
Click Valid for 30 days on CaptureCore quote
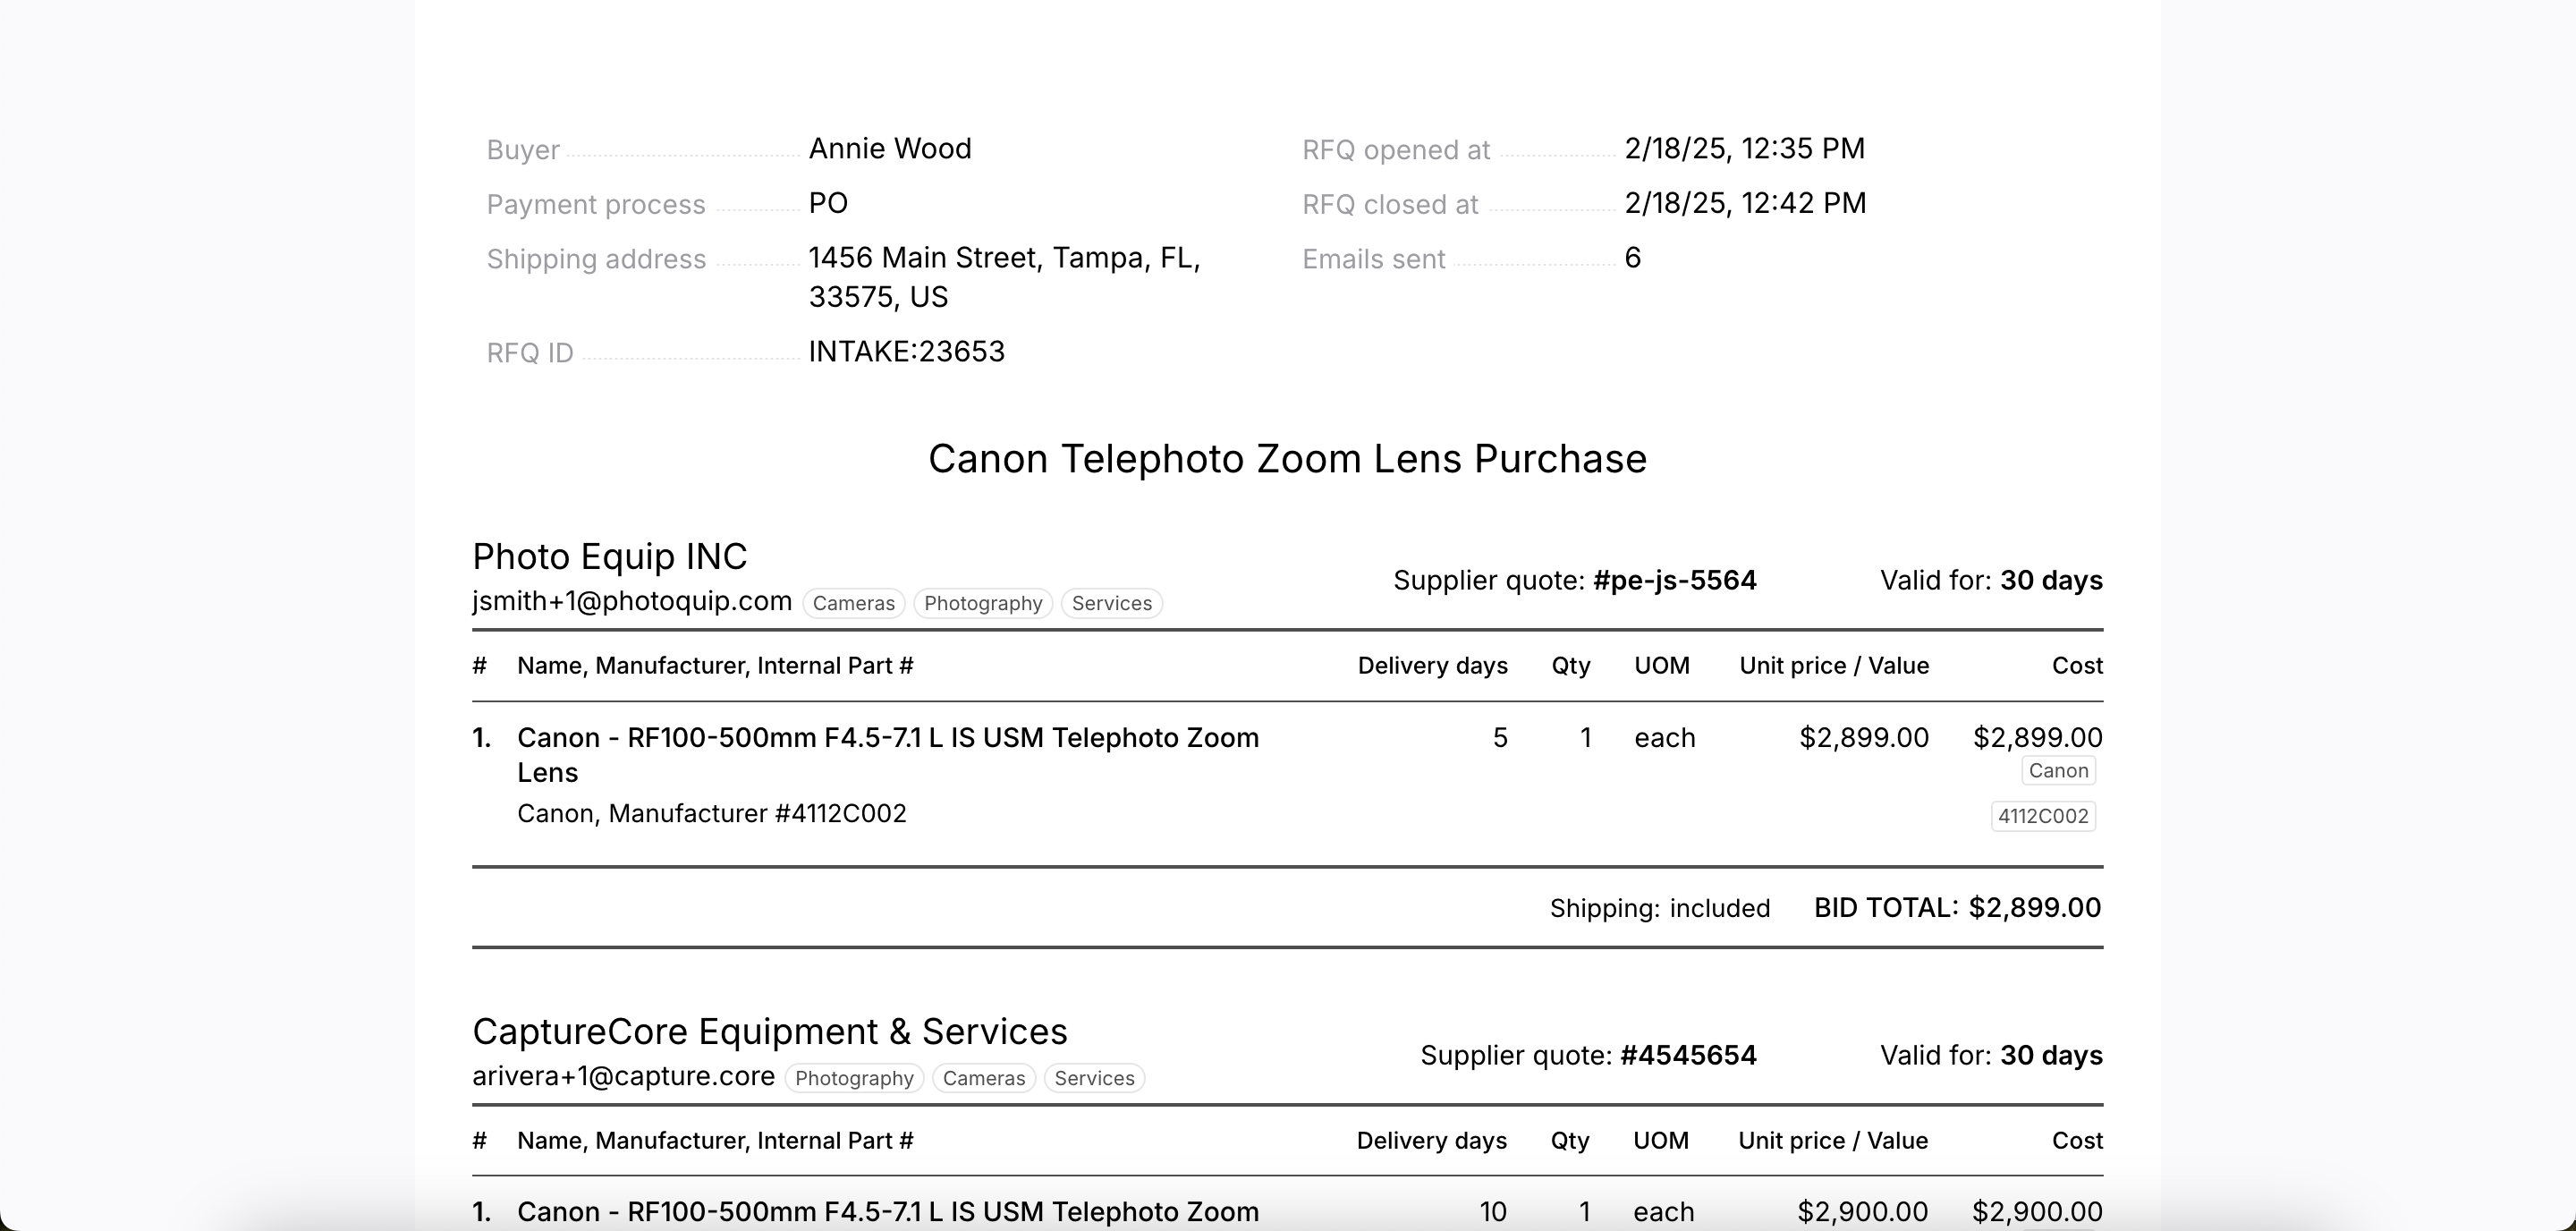1991,1056
